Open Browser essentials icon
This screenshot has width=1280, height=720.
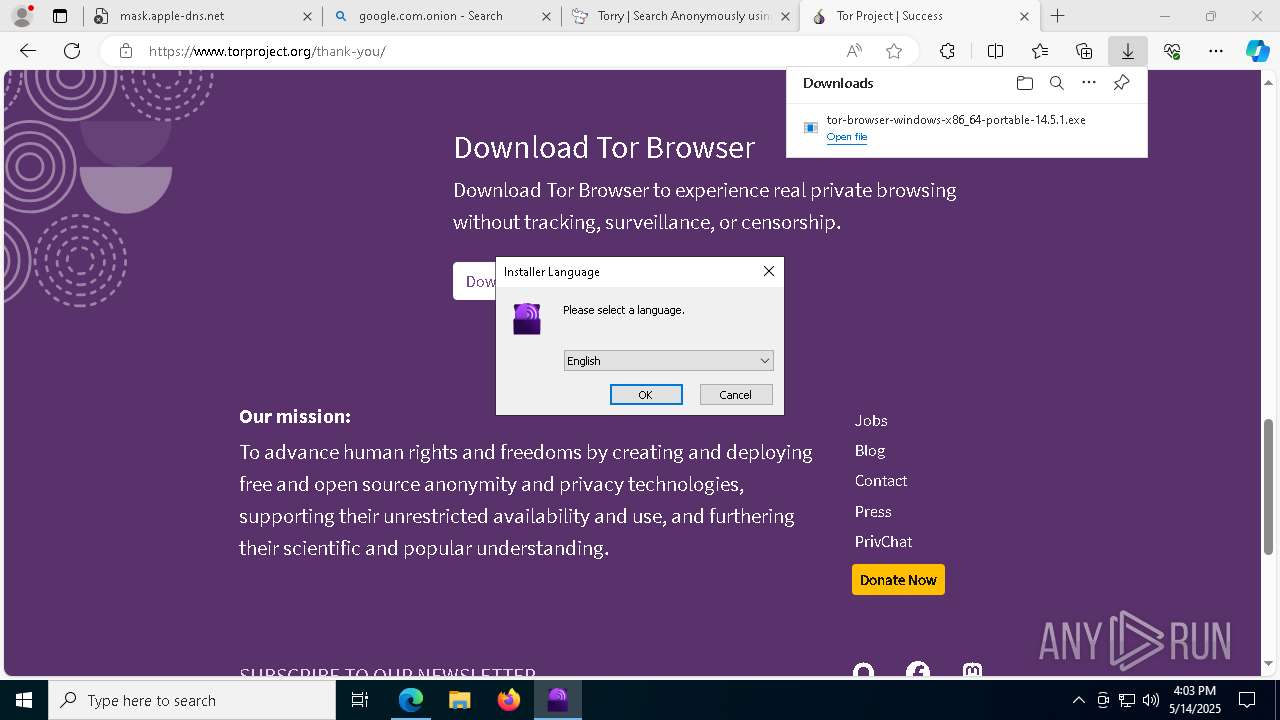[1172, 51]
